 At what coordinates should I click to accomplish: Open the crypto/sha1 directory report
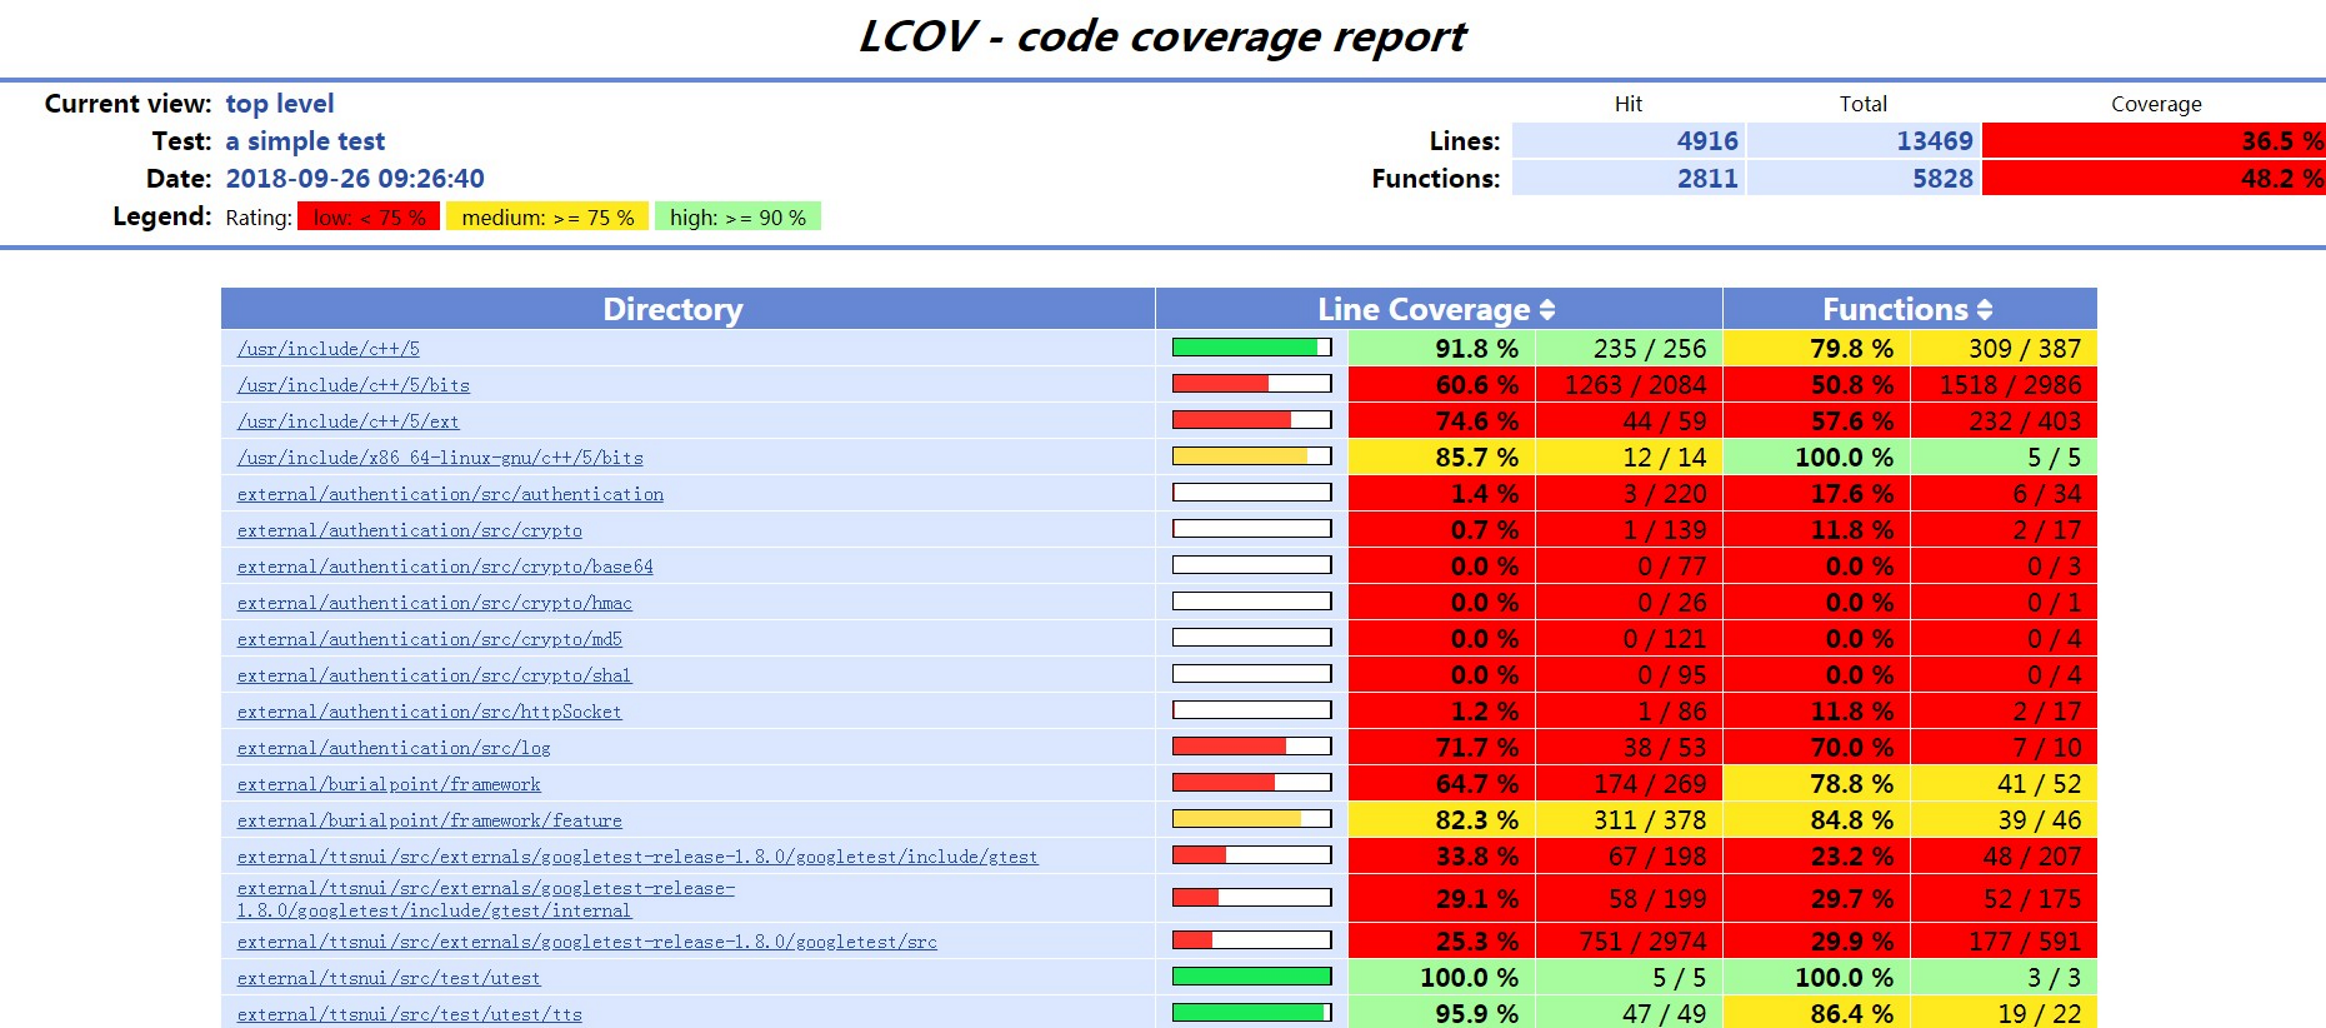coord(433,675)
